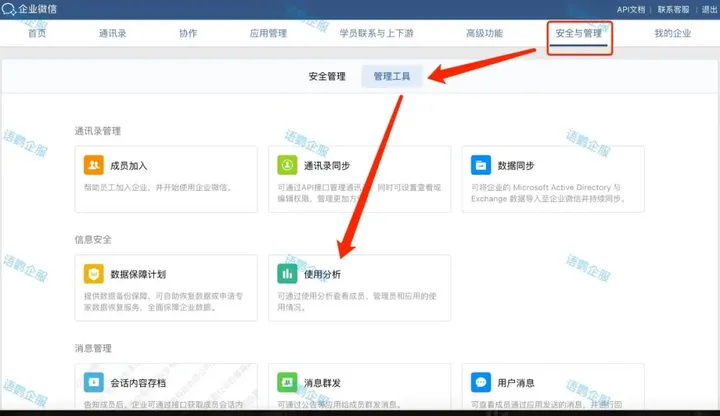Screen dimensions: 720x416
Task: Click the orange 成员加入 icon
Action: [92, 165]
